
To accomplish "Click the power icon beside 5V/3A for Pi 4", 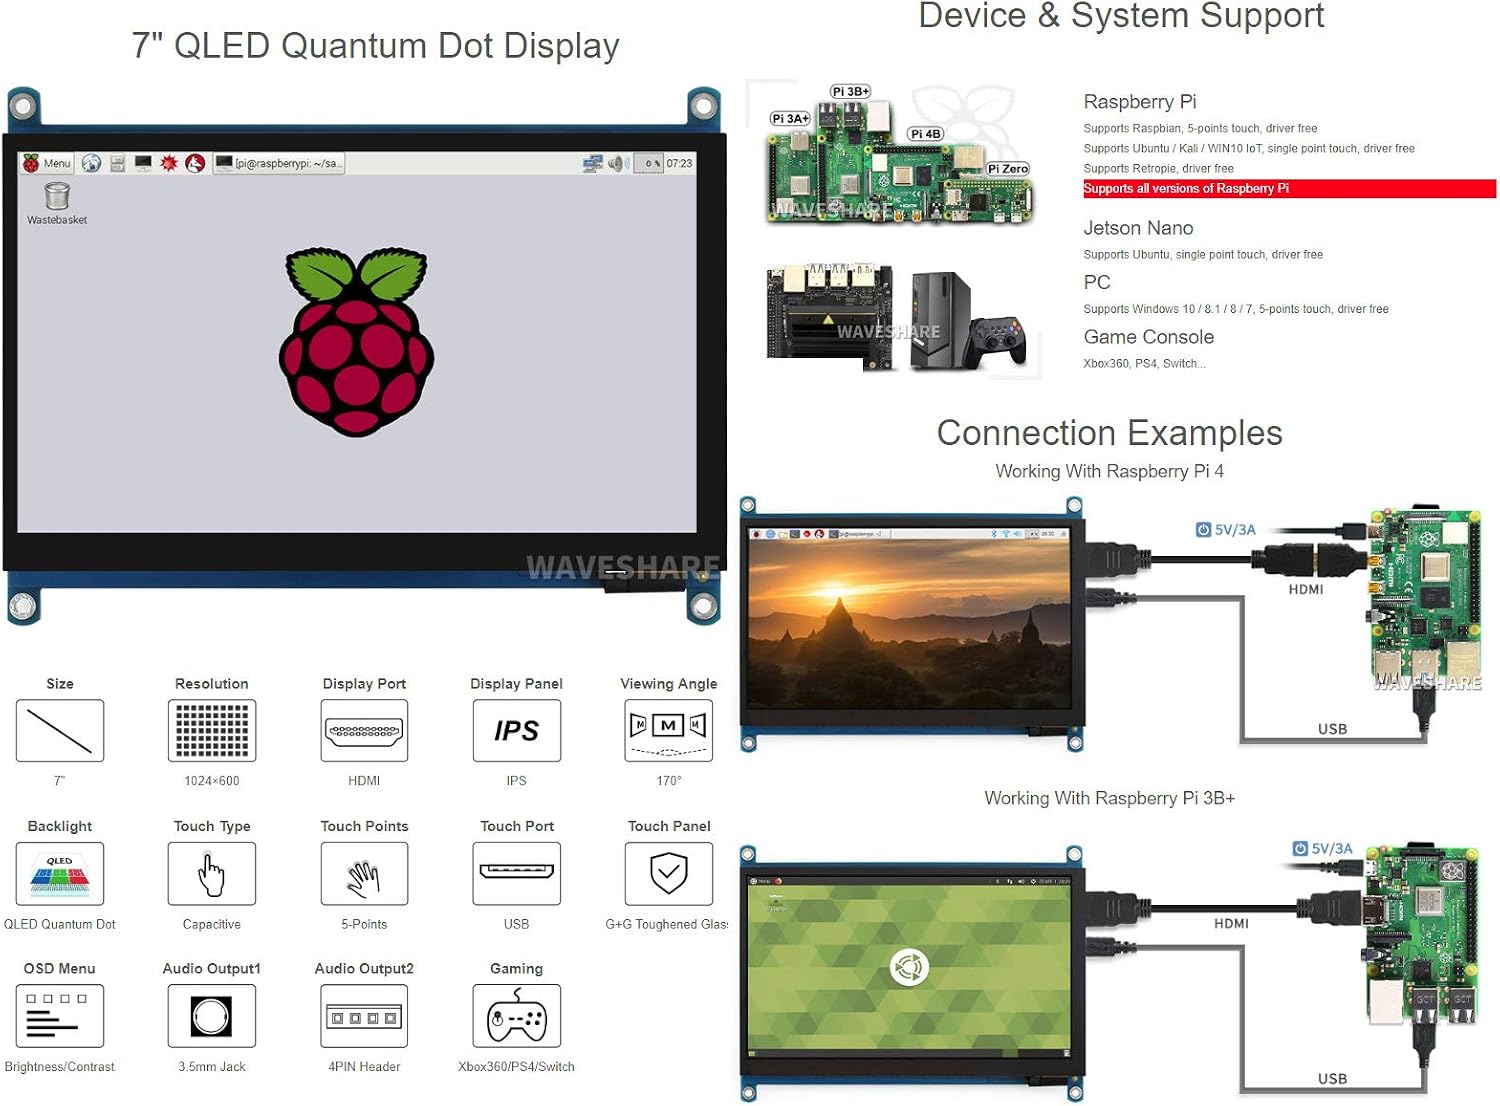I will pos(1204,530).
